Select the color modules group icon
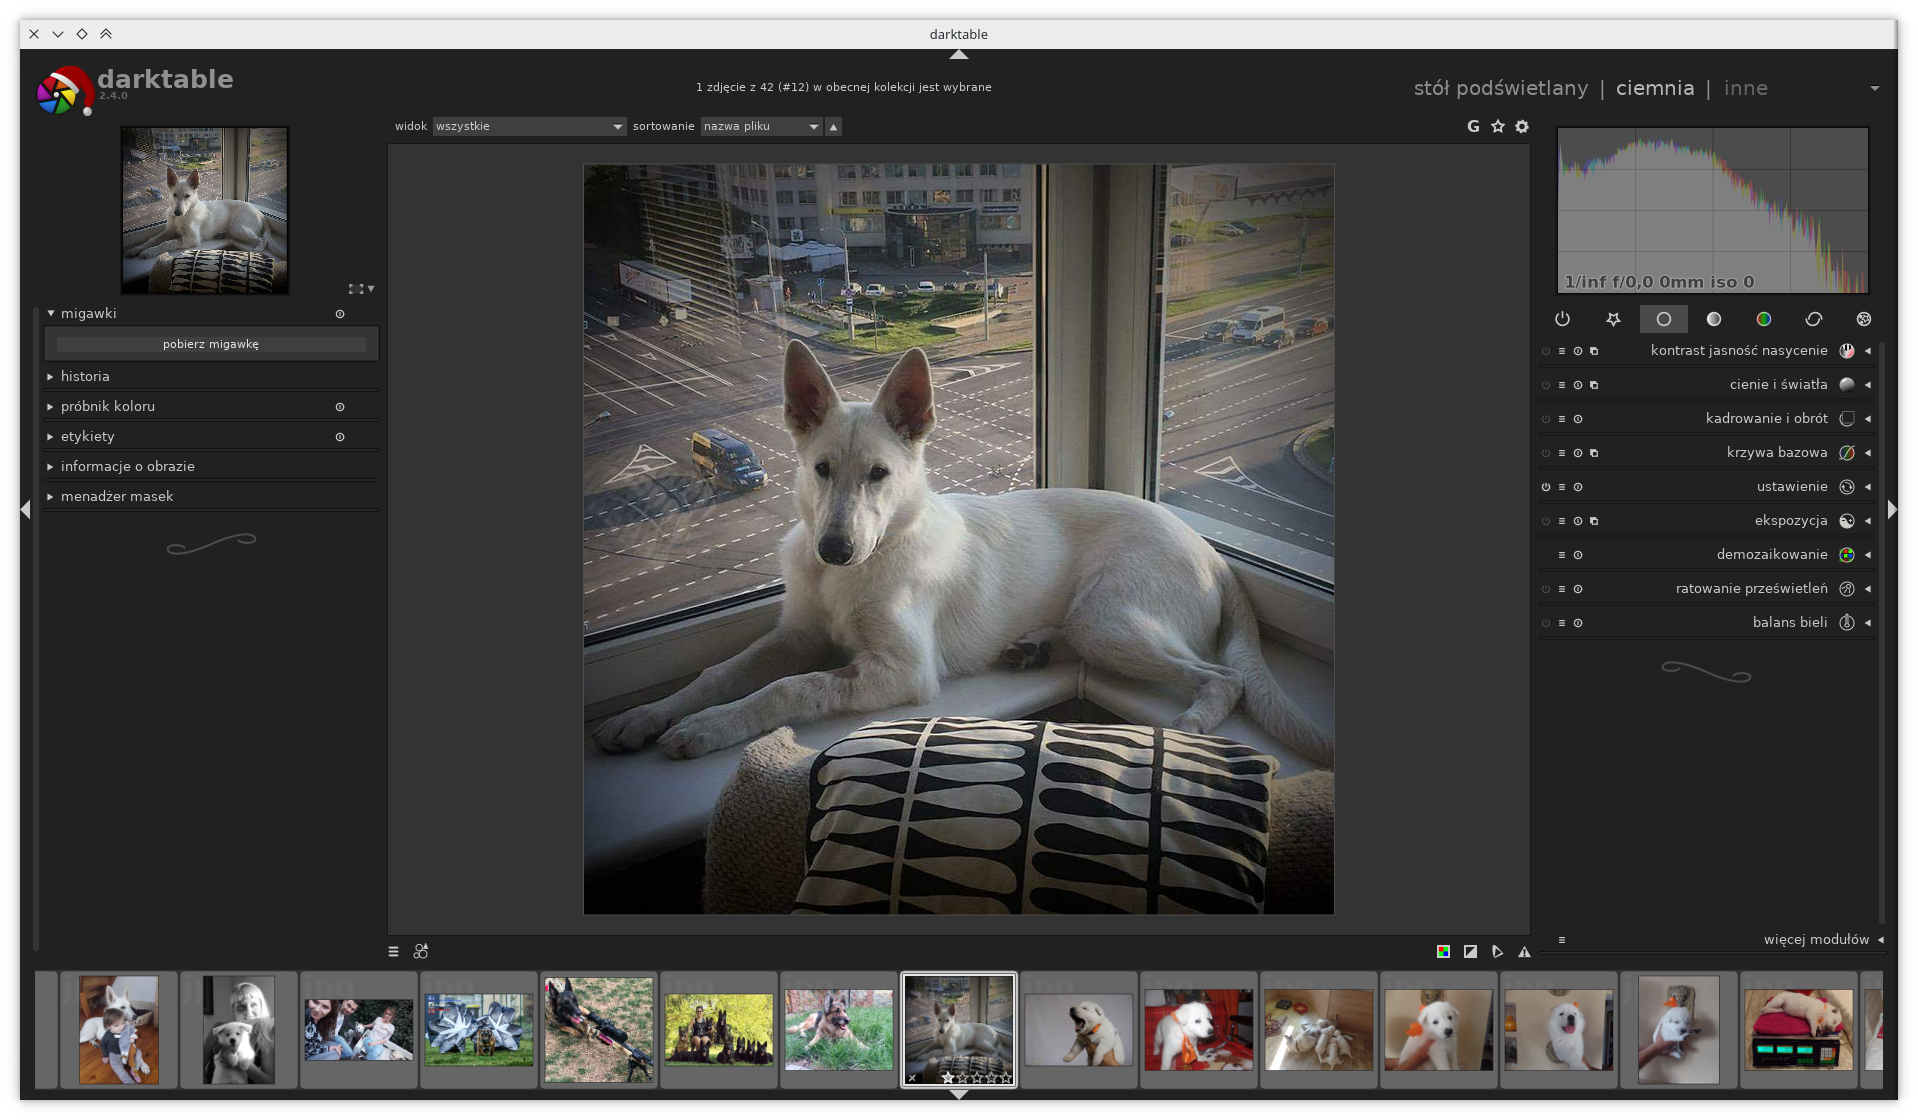1918x1120 pixels. (1763, 319)
